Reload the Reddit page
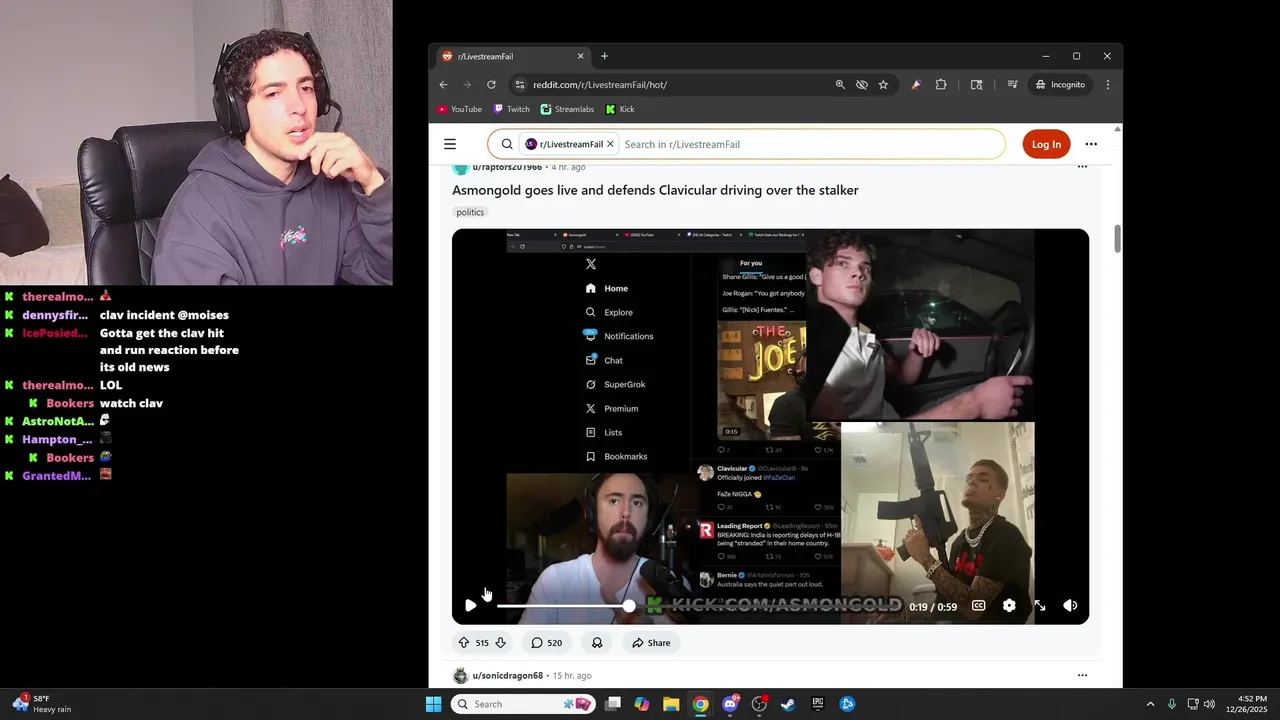This screenshot has height=720, width=1280. tap(491, 85)
